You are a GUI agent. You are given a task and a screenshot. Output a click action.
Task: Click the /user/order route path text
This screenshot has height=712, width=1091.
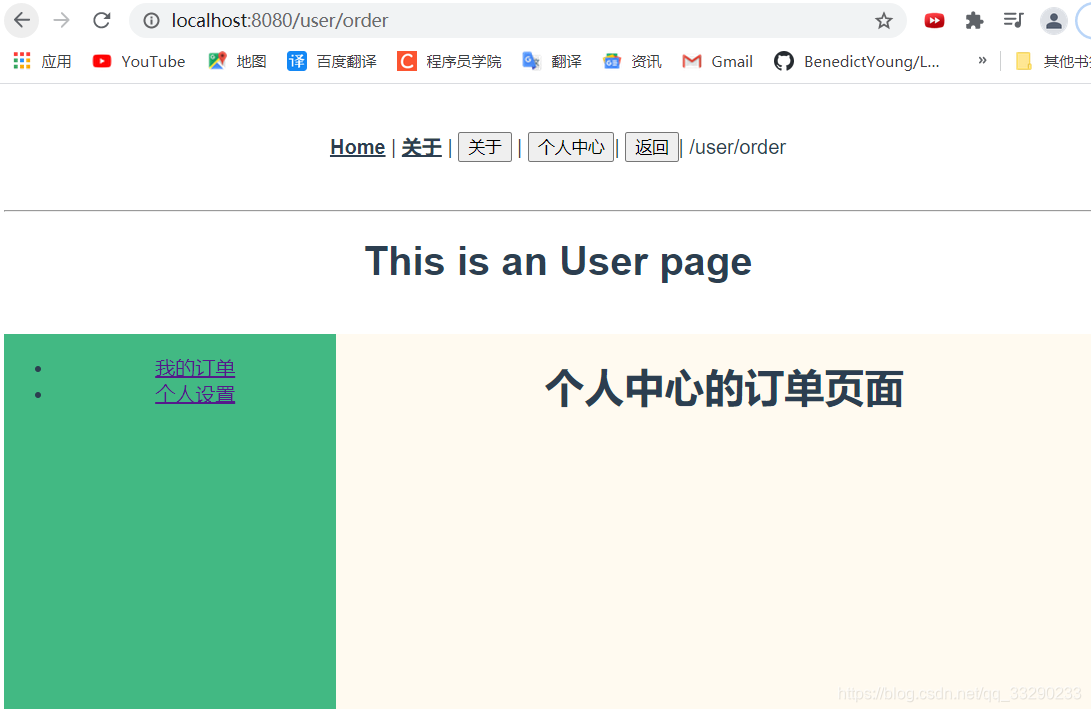coord(738,147)
